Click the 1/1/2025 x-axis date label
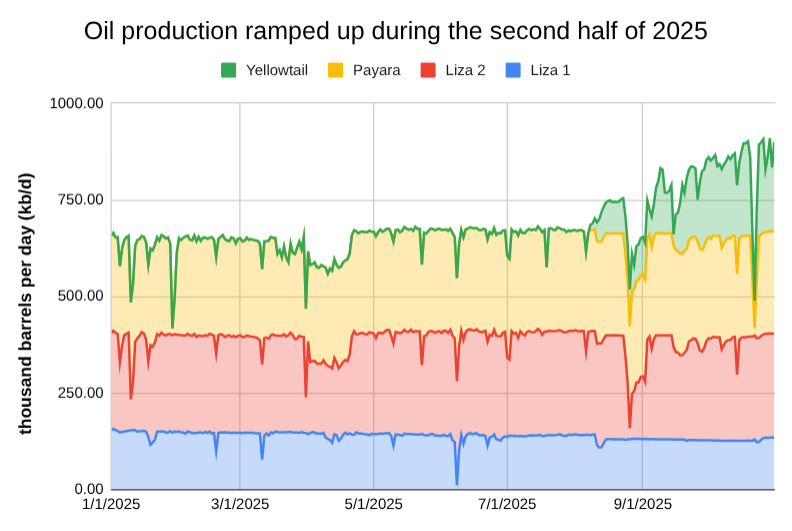This screenshot has width=792, height=531. coord(111,504)
